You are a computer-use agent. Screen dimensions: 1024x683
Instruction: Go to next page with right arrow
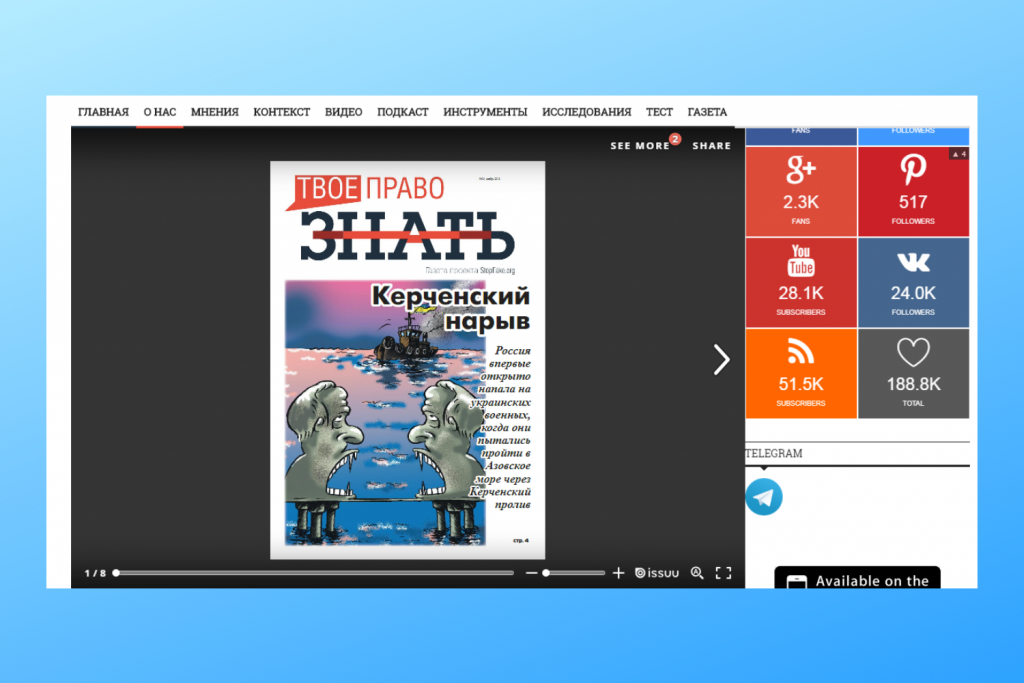tap(721, 360)
